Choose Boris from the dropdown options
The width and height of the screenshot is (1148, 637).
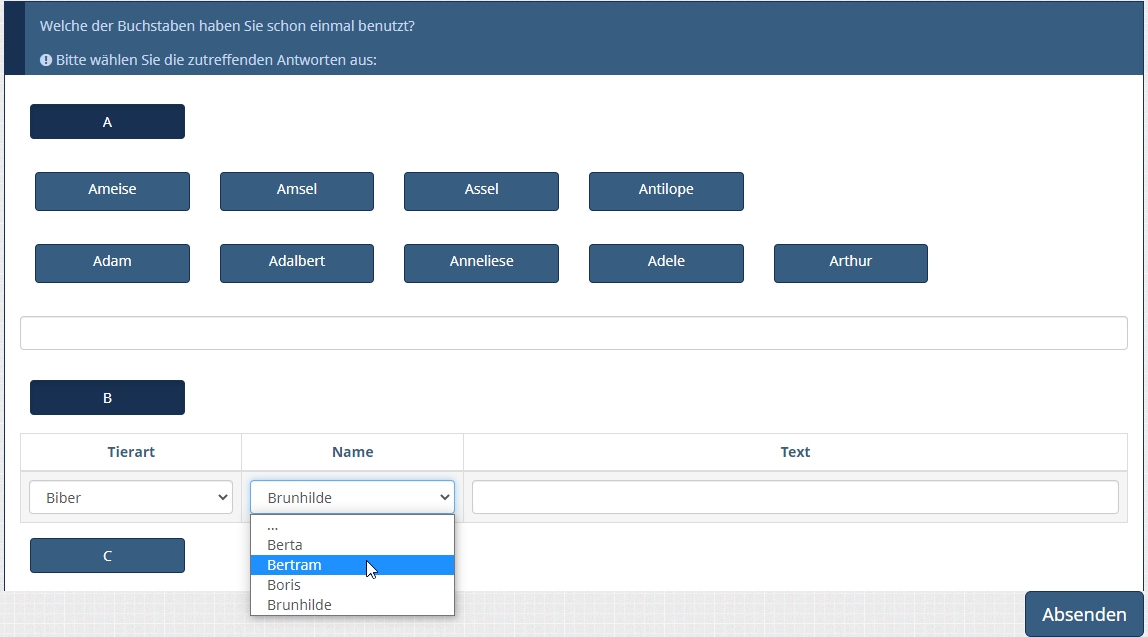click(x=284, y=585)
